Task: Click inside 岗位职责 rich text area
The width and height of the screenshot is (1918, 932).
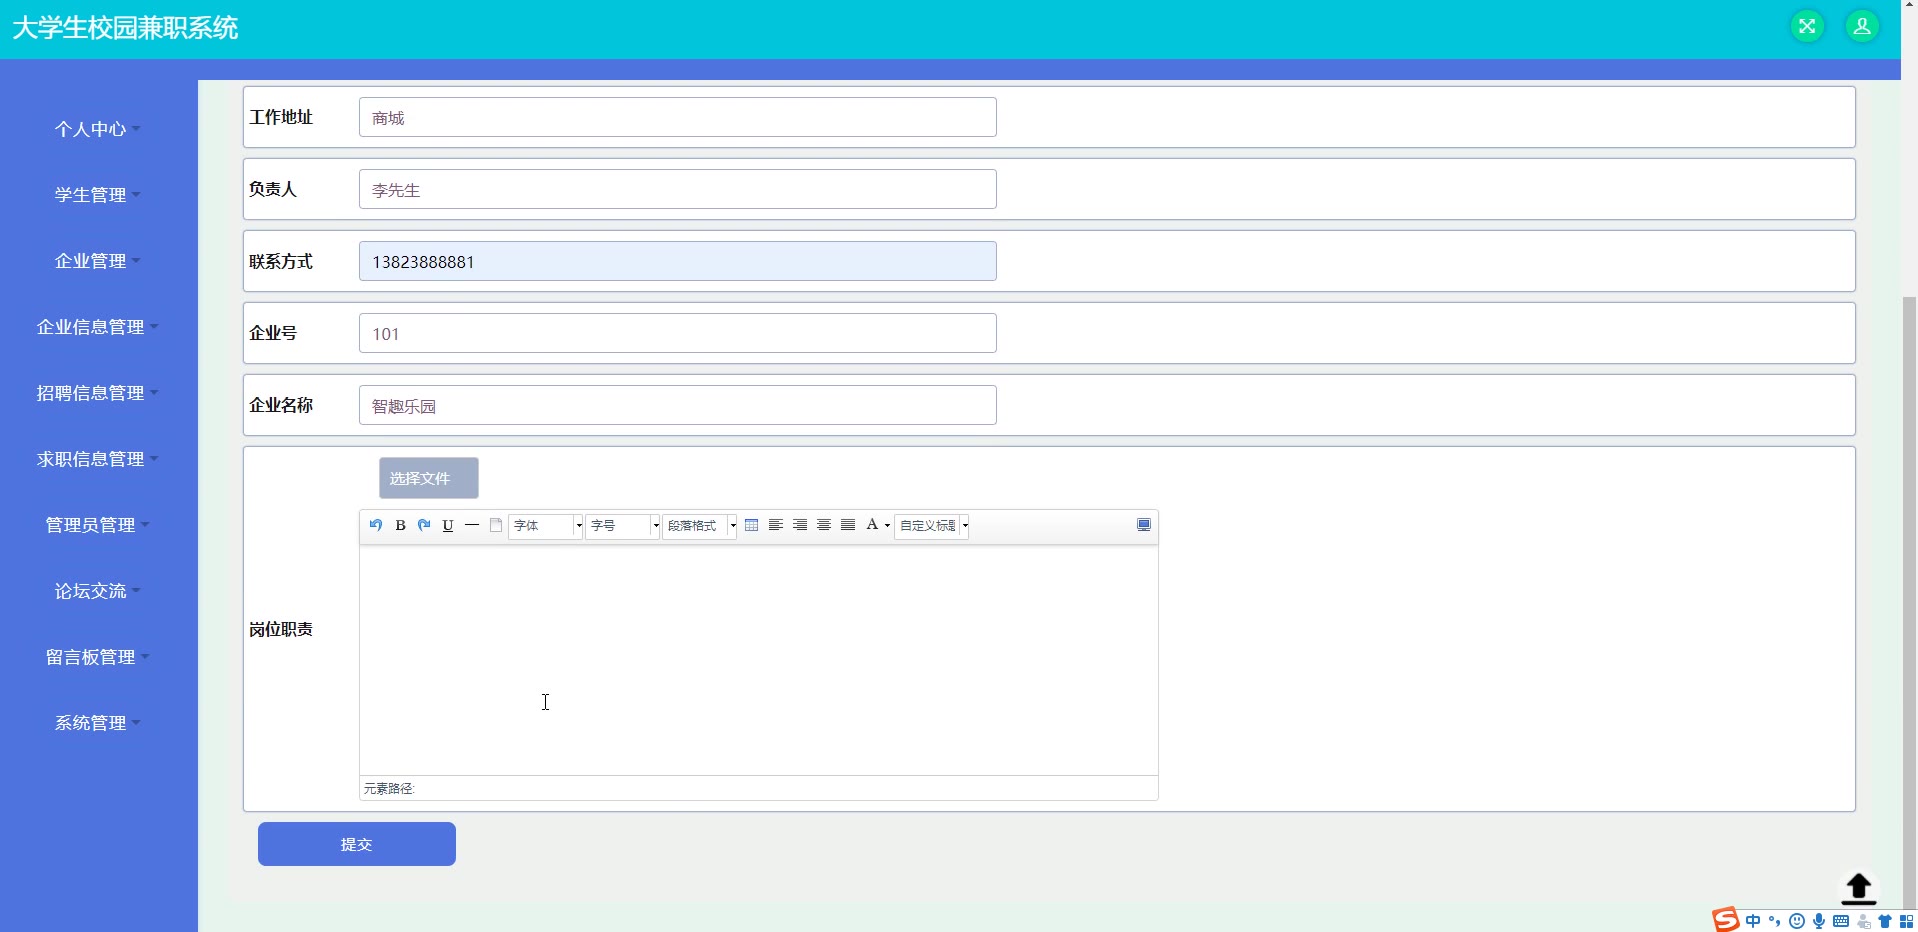Action: point(759,660)
